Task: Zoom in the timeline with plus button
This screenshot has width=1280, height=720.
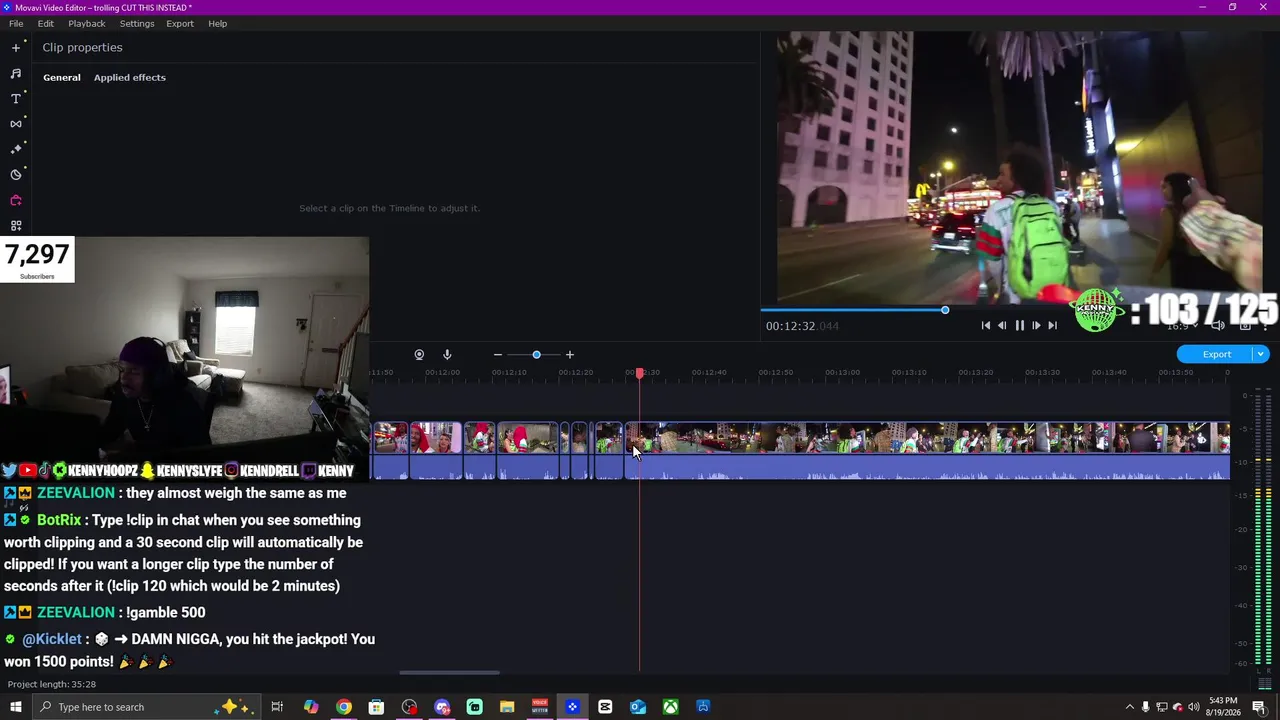Action: pyautogui.click(x=570, y=354)
